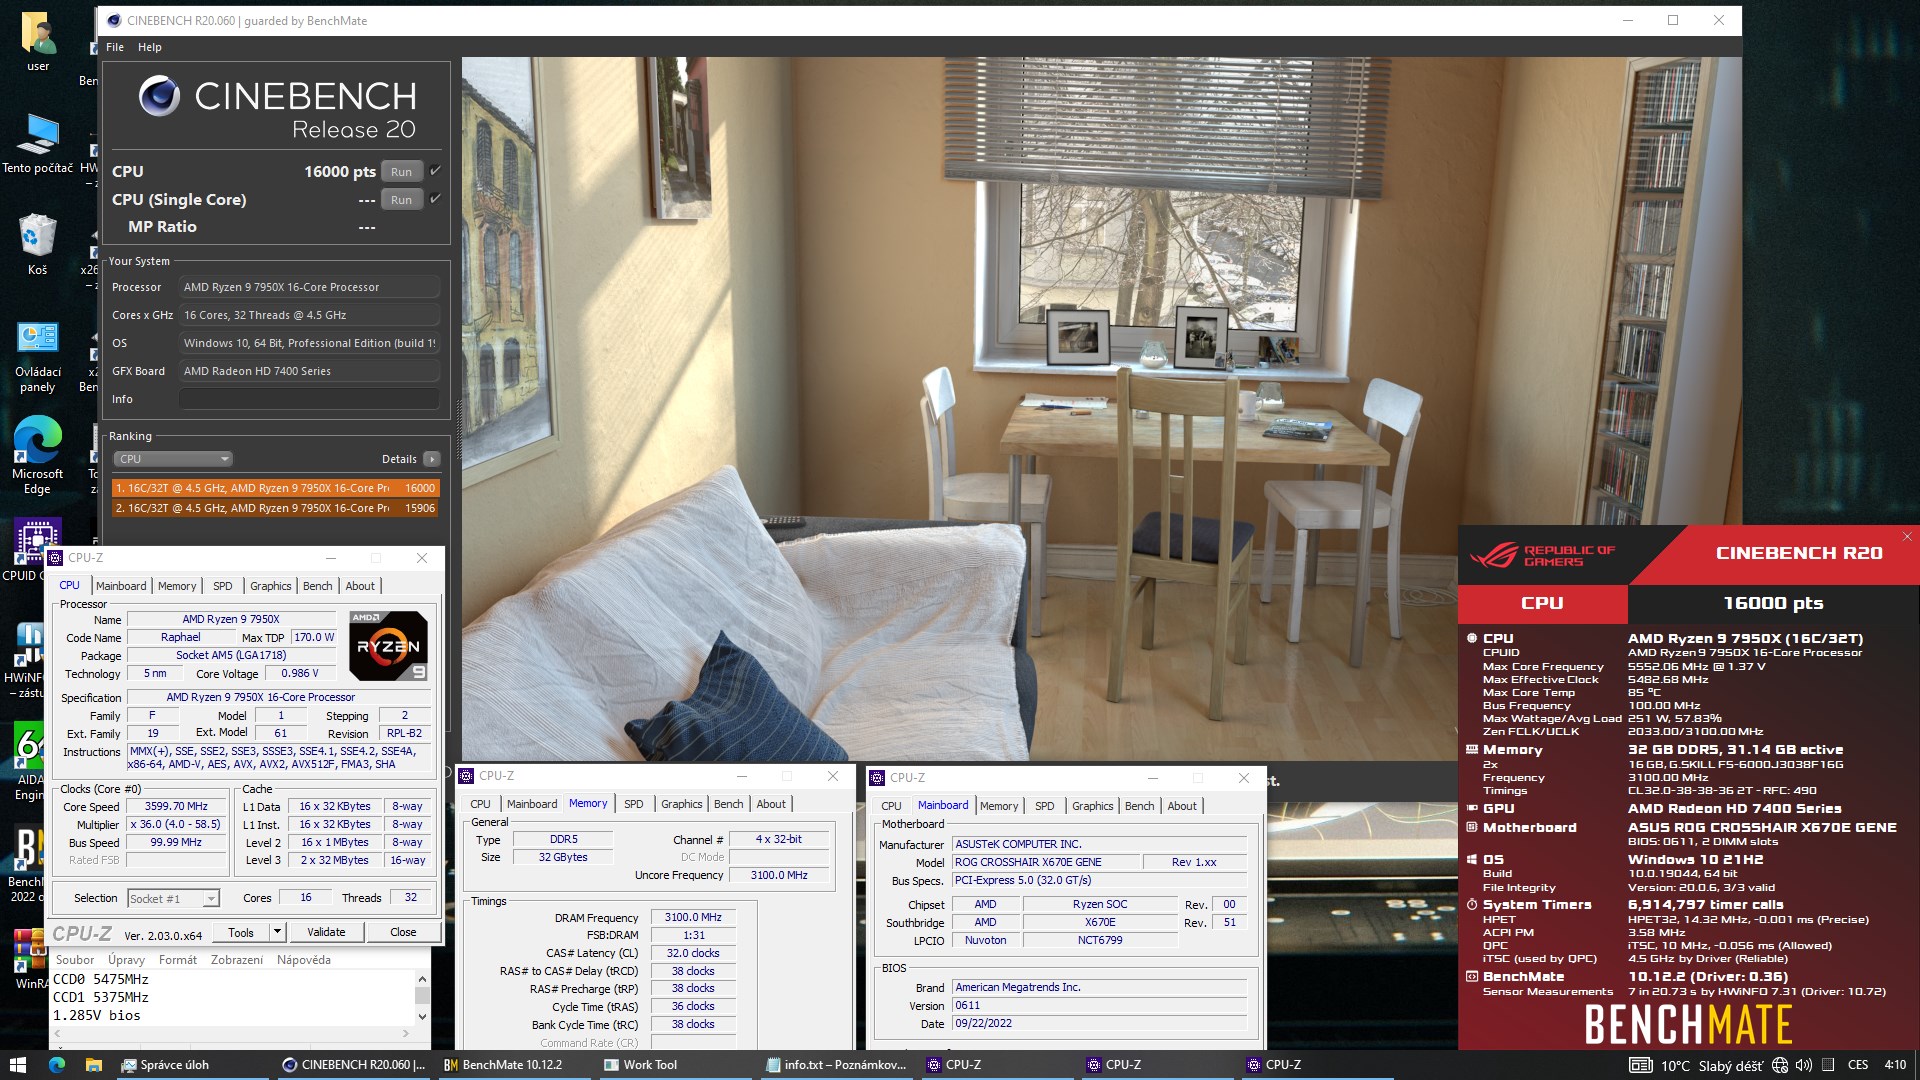
Task: Click the rendered room image in Cinebench
Action: coord(1101,408)
